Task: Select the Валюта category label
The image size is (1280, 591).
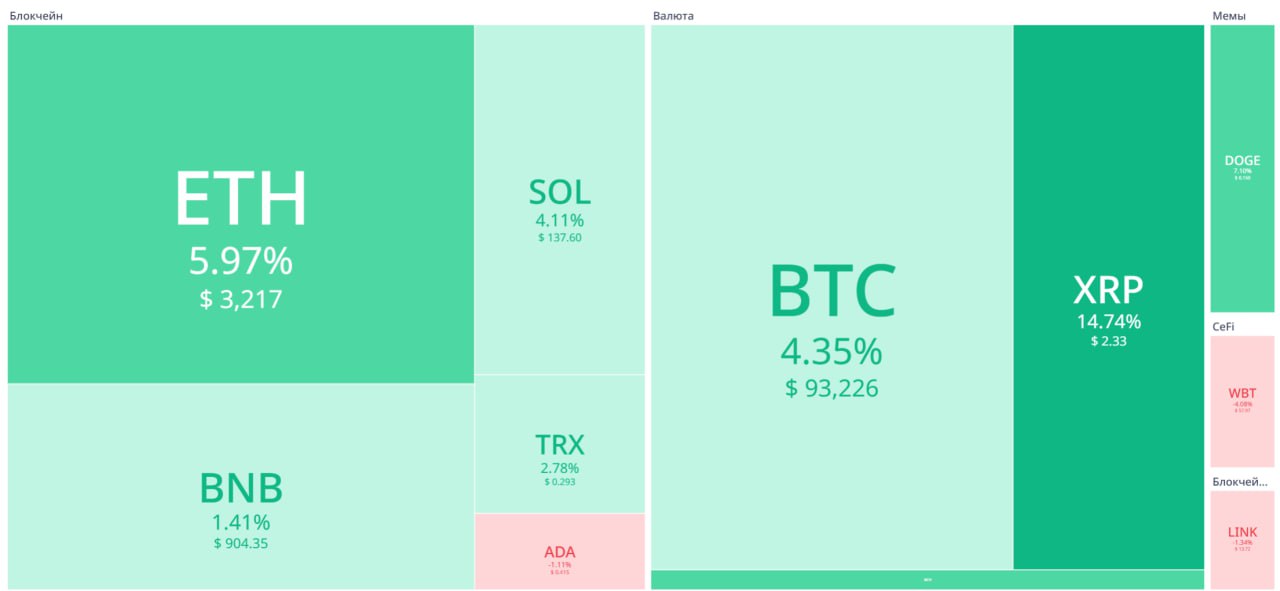Action: tap(673, 15)
